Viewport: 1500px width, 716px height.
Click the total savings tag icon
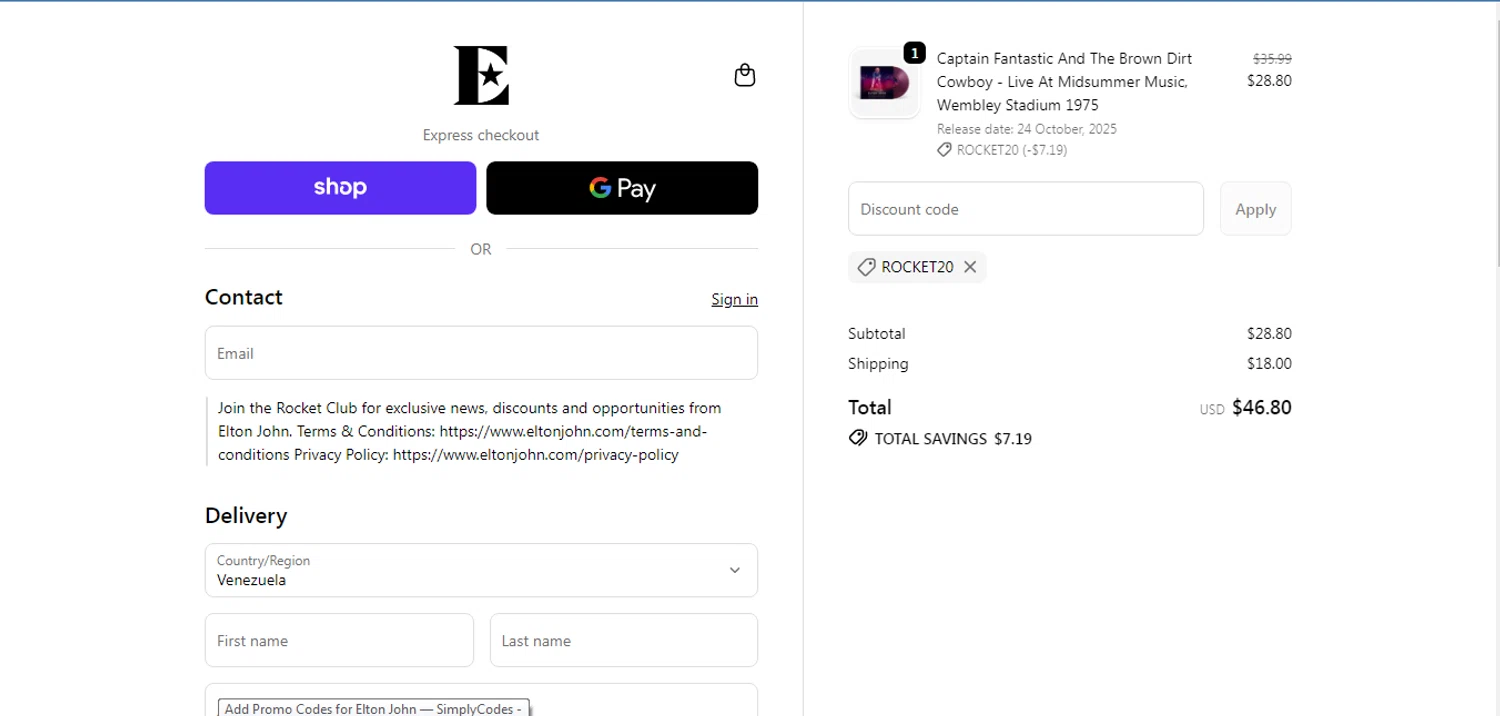tap(858, 438)
